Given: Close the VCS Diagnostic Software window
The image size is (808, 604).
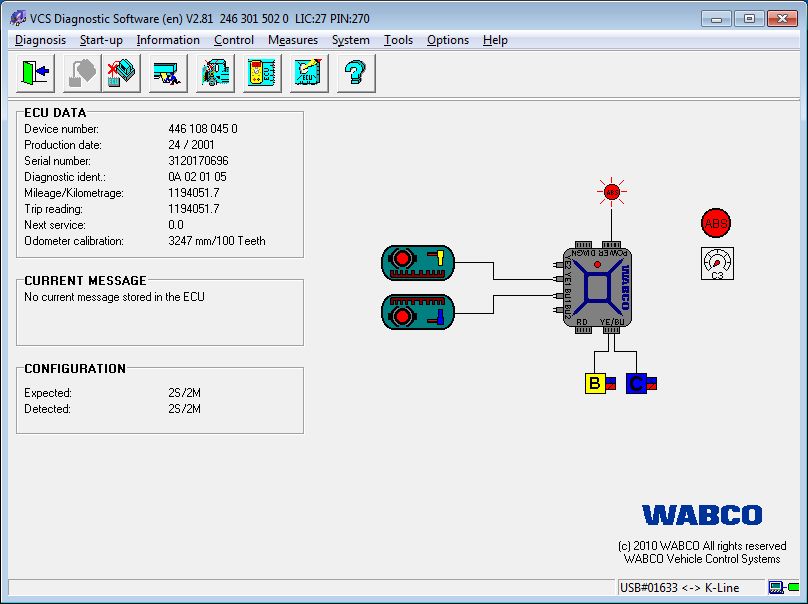Looking at the screenshot, I should tap(782, 19).
